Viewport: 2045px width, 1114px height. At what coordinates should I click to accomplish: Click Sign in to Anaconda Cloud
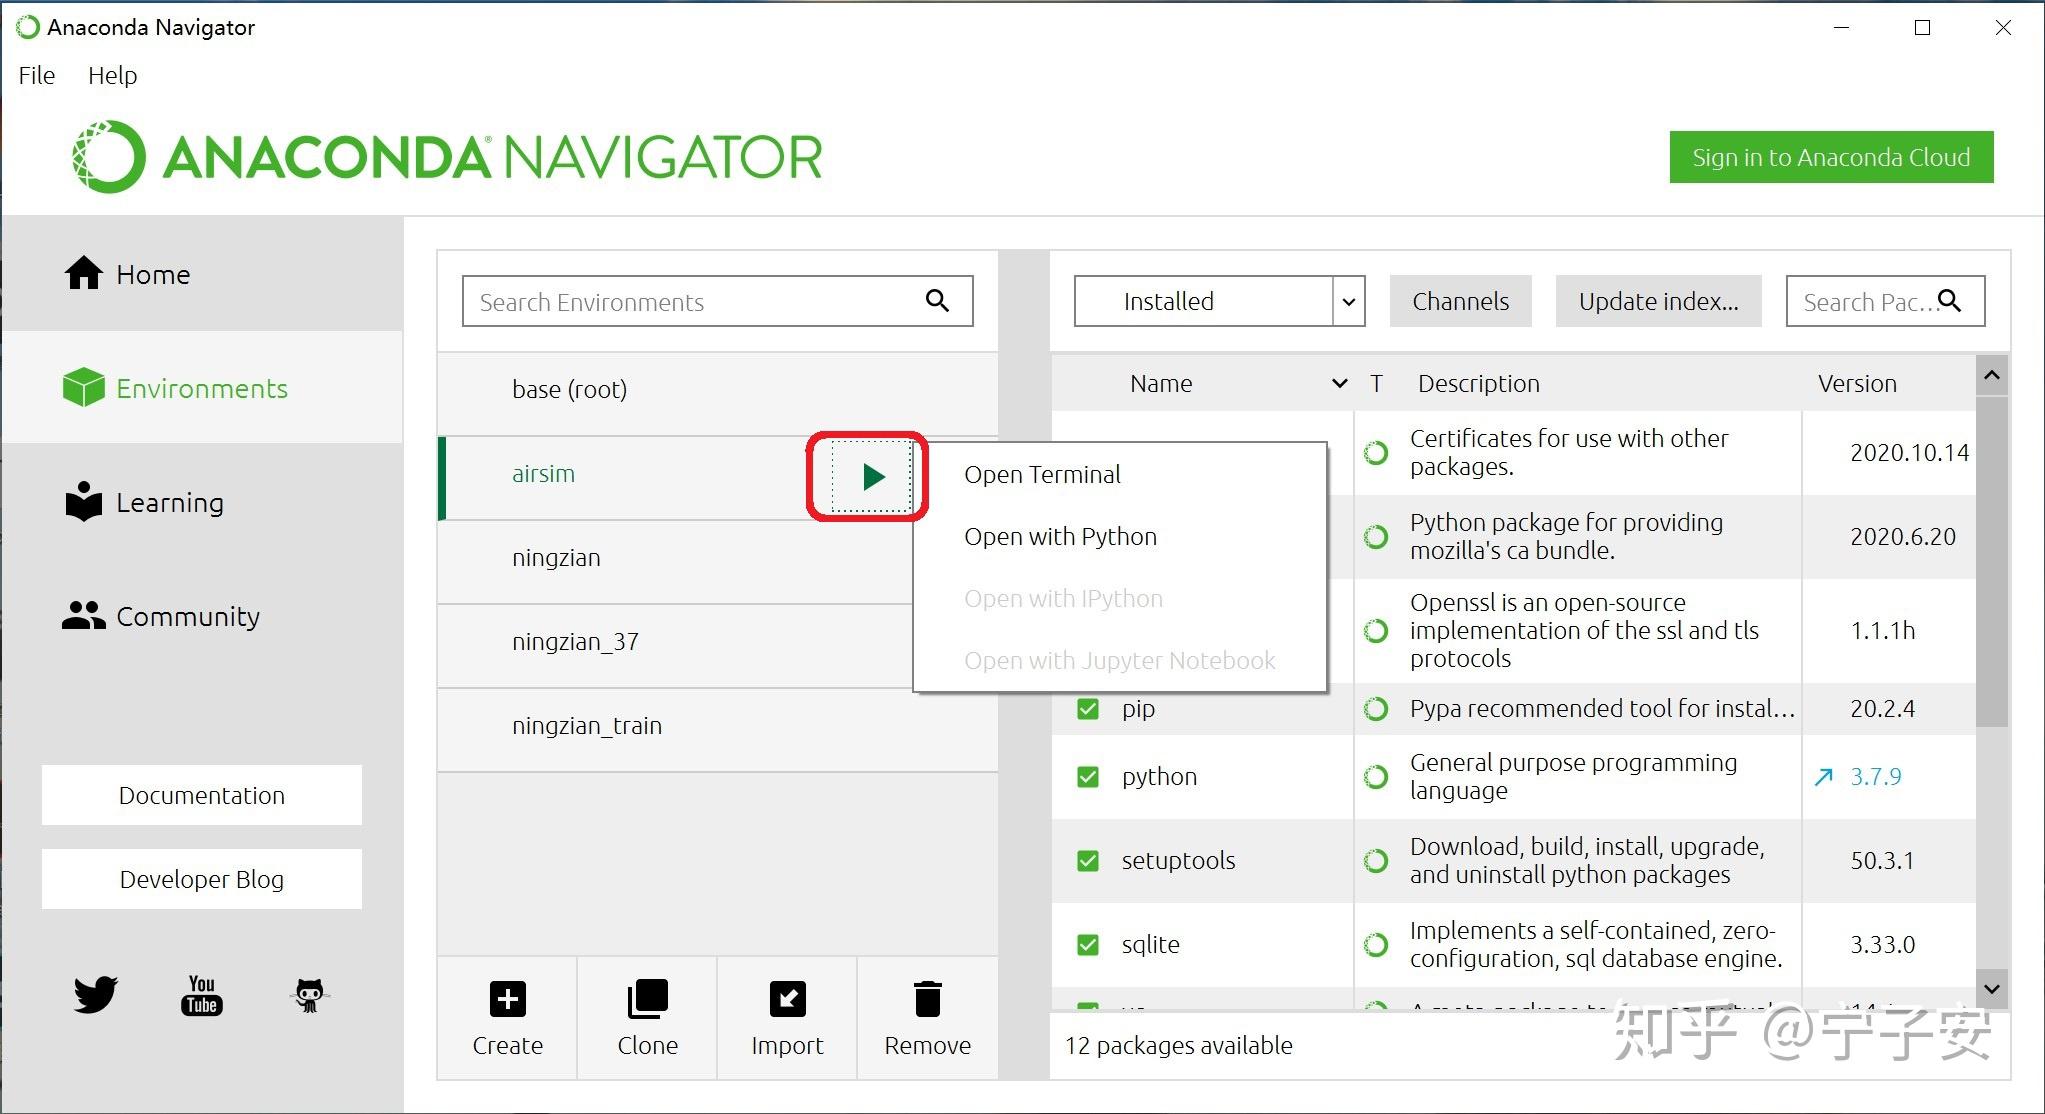click(x=1830, y=158)
